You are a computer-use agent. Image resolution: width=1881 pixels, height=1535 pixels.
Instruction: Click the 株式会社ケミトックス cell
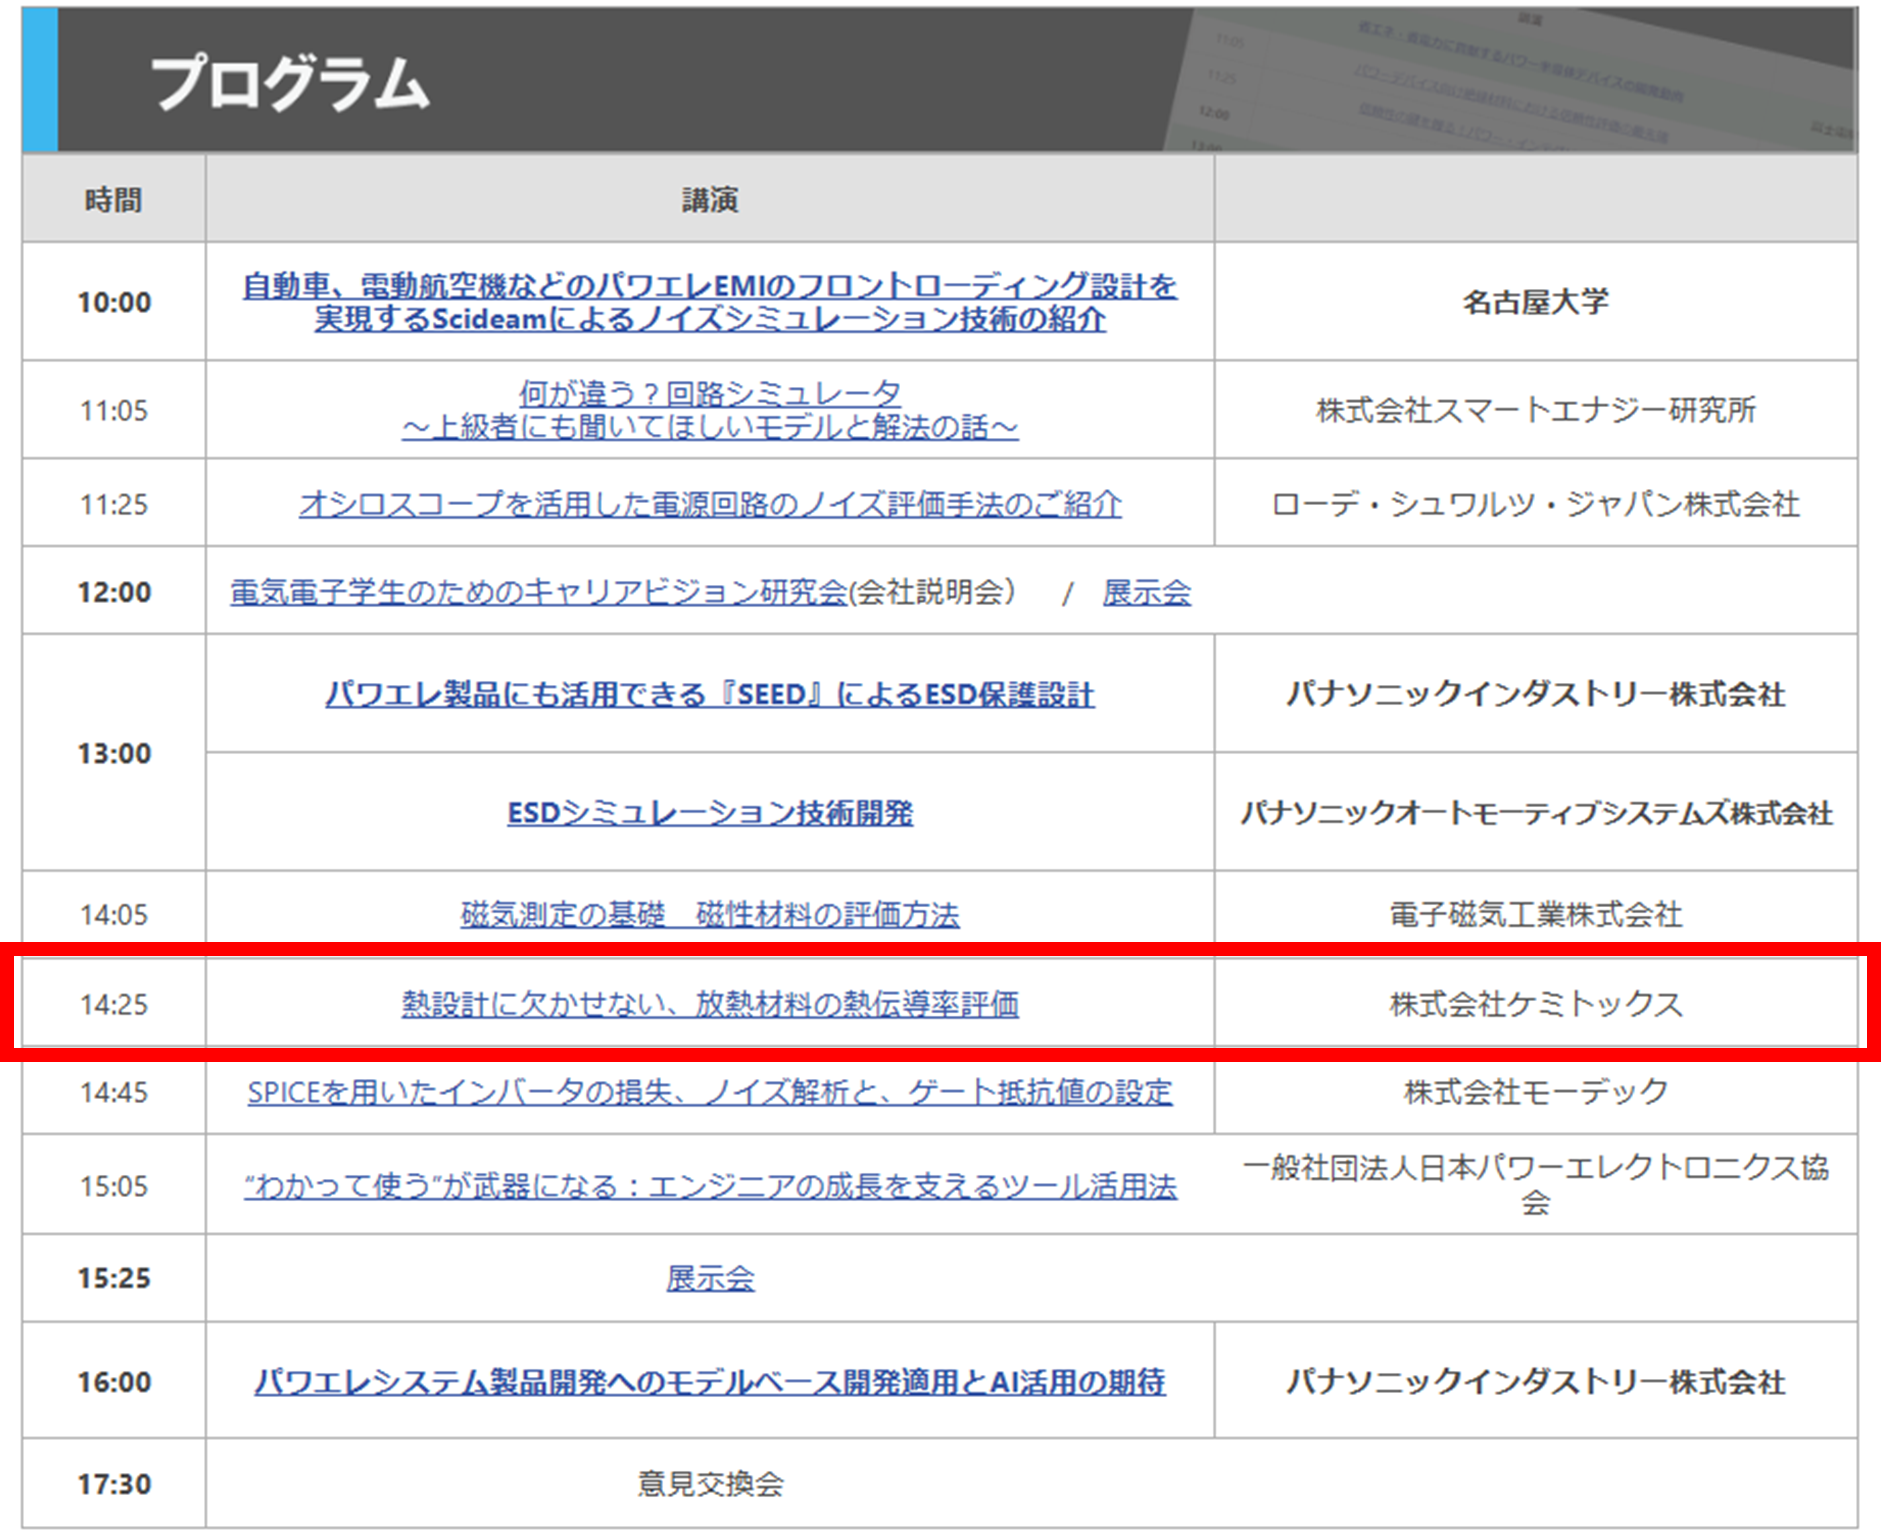(1536, 1003)
